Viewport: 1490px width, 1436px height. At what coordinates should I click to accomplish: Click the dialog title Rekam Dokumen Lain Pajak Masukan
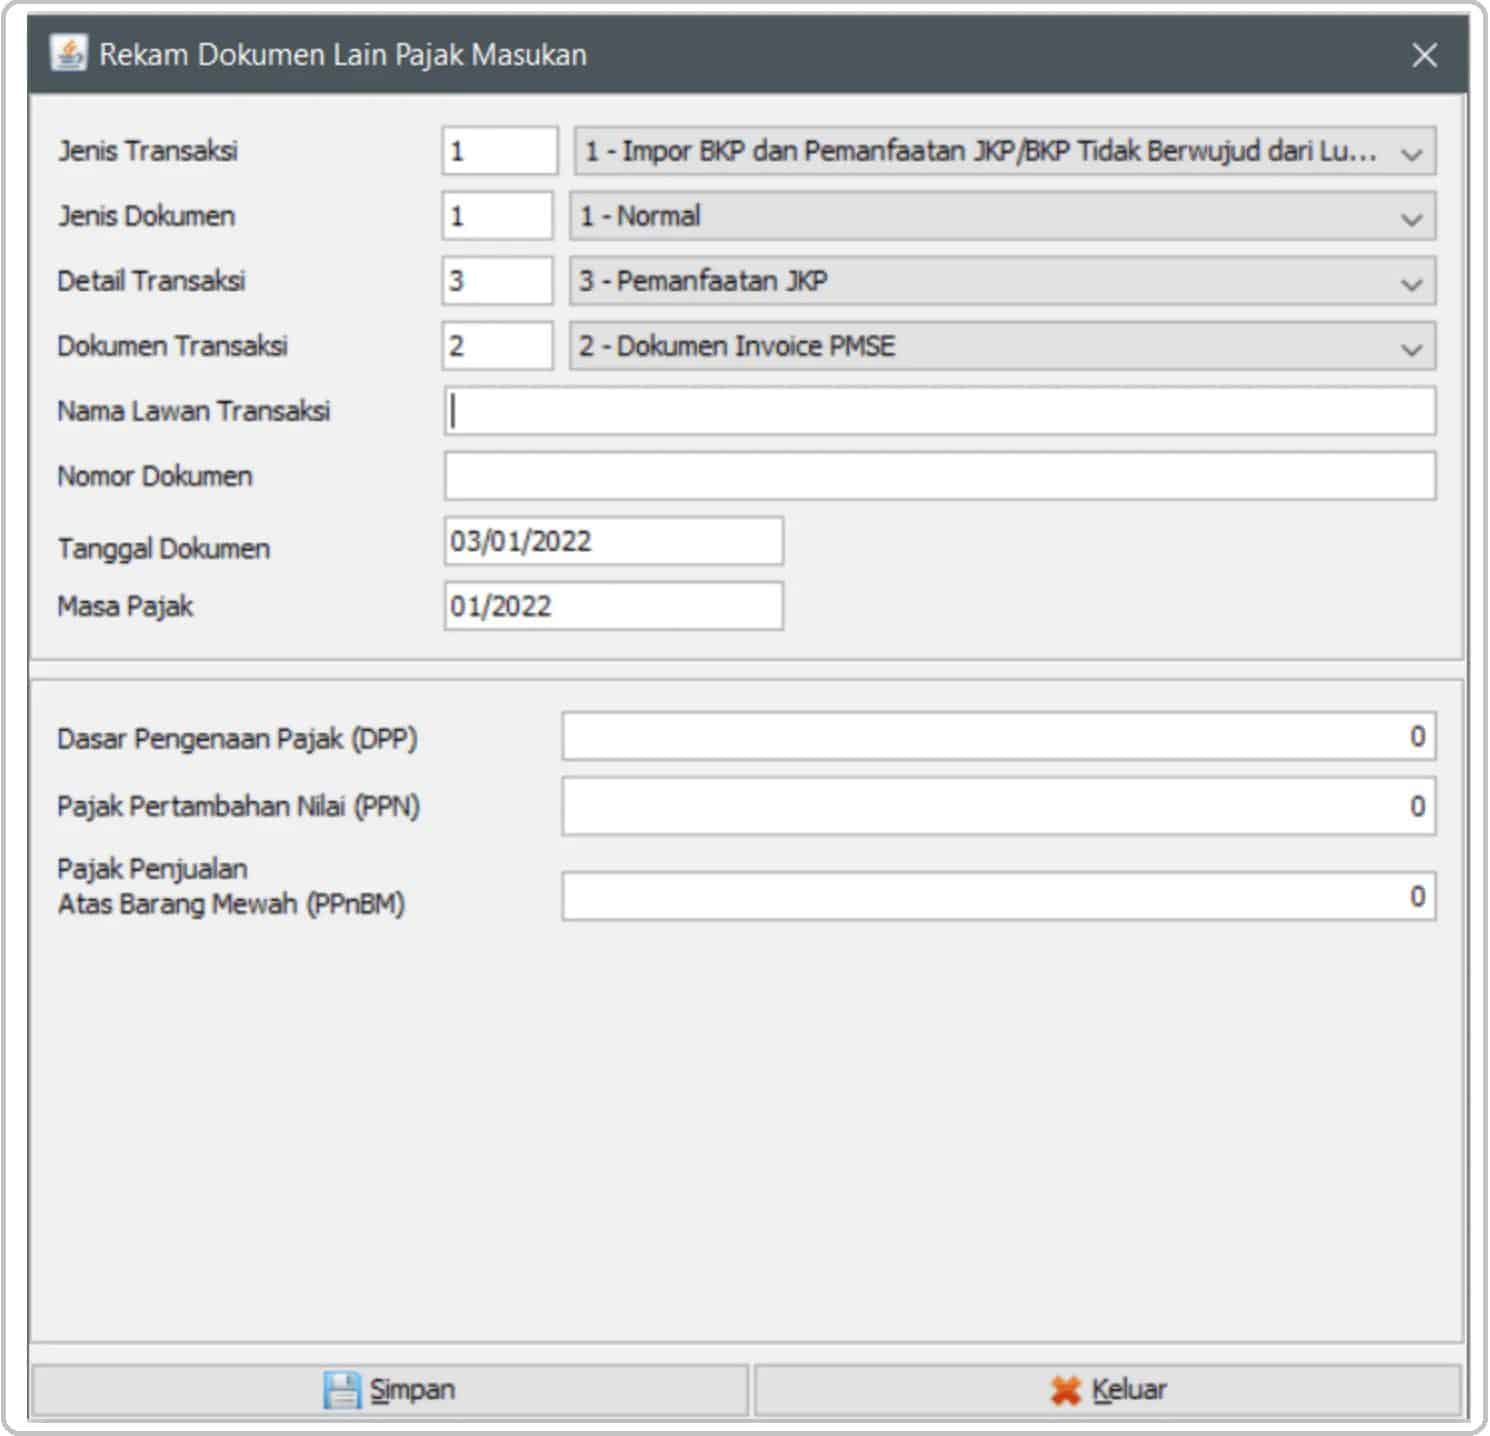pyautogui.click(x=343, y=54)
